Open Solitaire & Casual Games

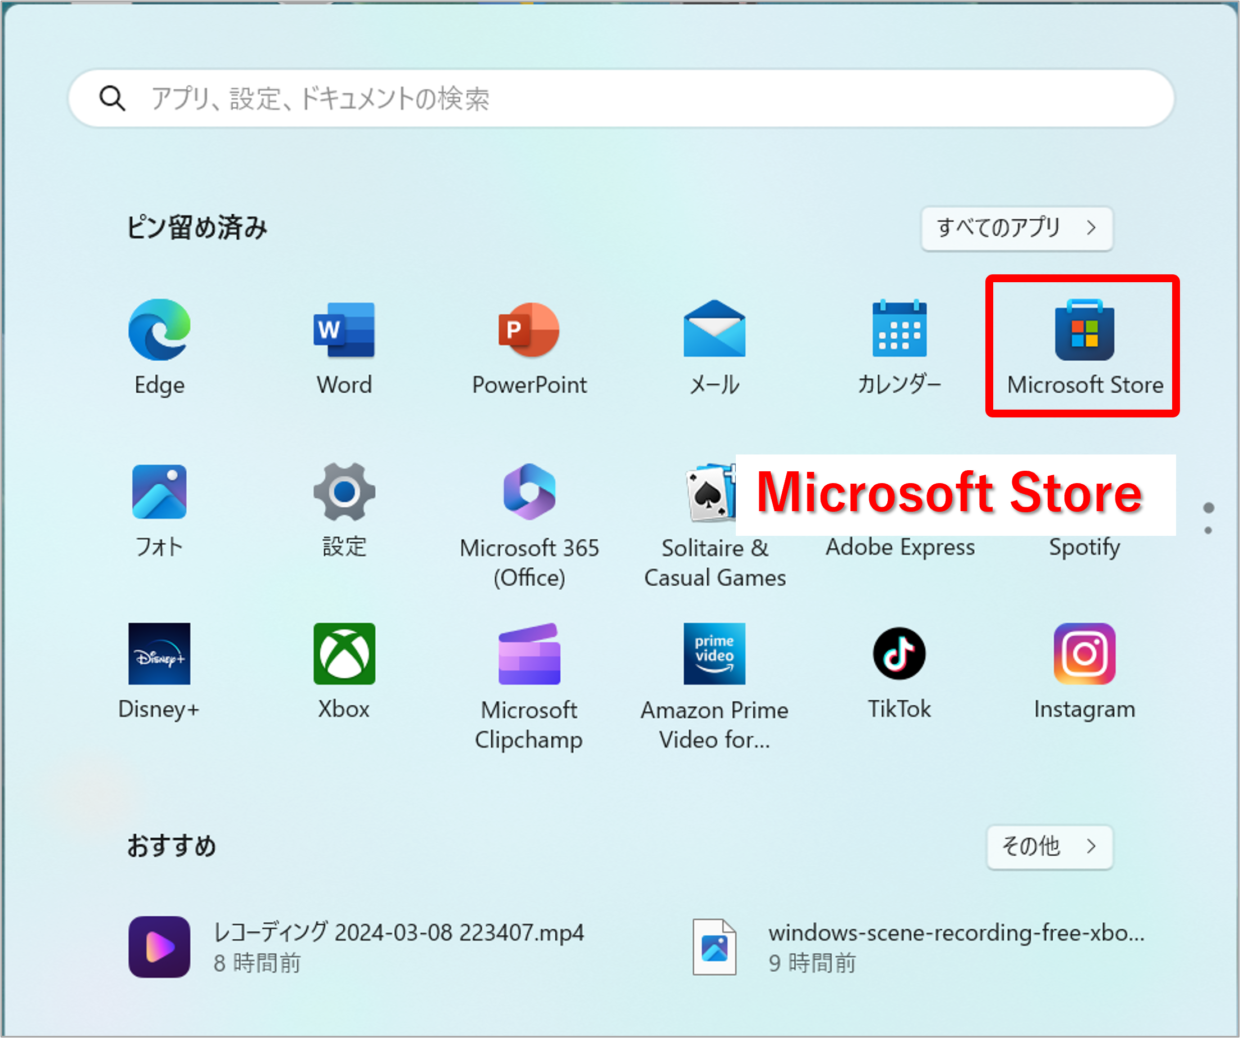[714, 524]
